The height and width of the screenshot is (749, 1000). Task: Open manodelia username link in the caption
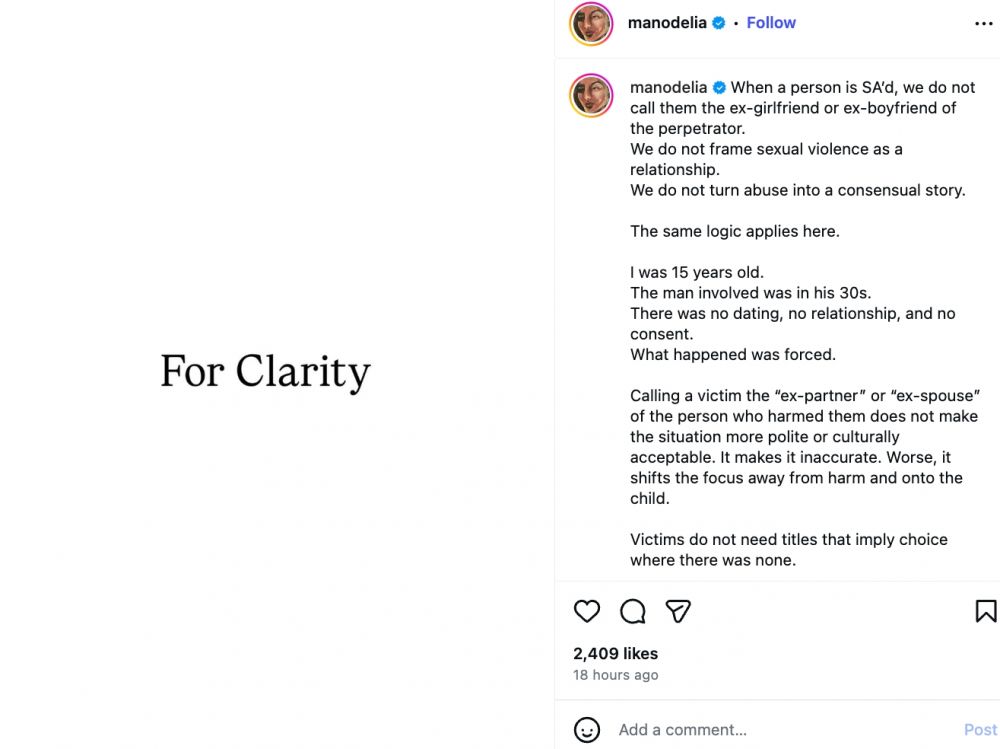(668, 88)
